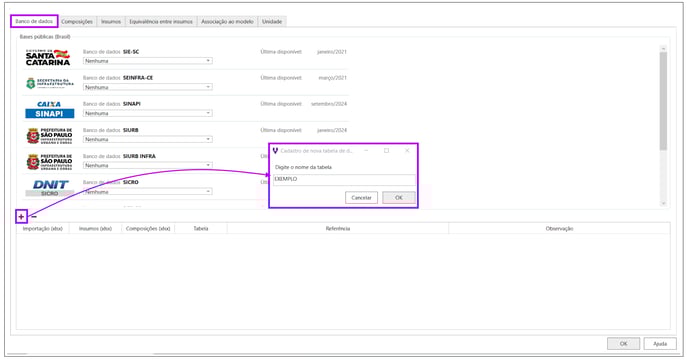Open the SIURB INFRA database dropdown
This screenshot has height=362, width=688.
pyautogui.click(x=148, y=165)
